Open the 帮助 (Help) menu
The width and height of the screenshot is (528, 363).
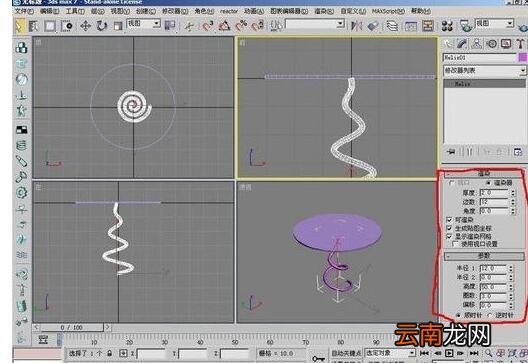click(x=421, y=11)
